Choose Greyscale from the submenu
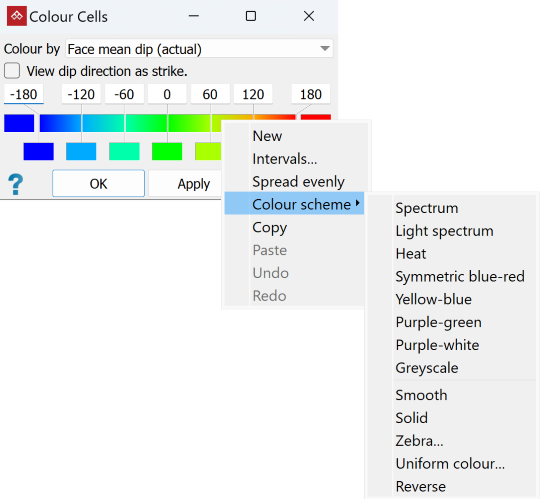The width and height of the screenshot is (540, 499). [427, 368]
